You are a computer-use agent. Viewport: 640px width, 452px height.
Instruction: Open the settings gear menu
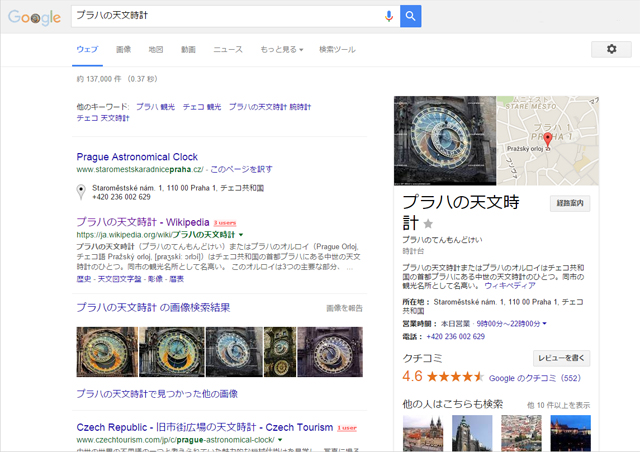point(611,49)
